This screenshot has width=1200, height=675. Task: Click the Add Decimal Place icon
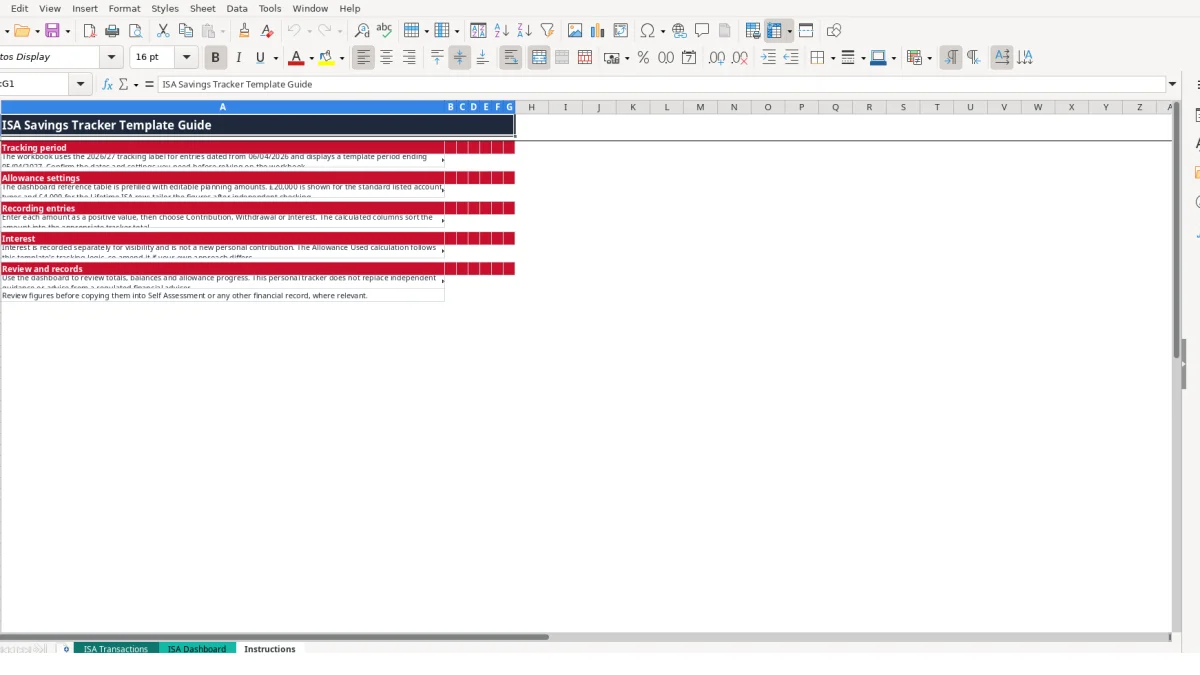coord(717,58)
